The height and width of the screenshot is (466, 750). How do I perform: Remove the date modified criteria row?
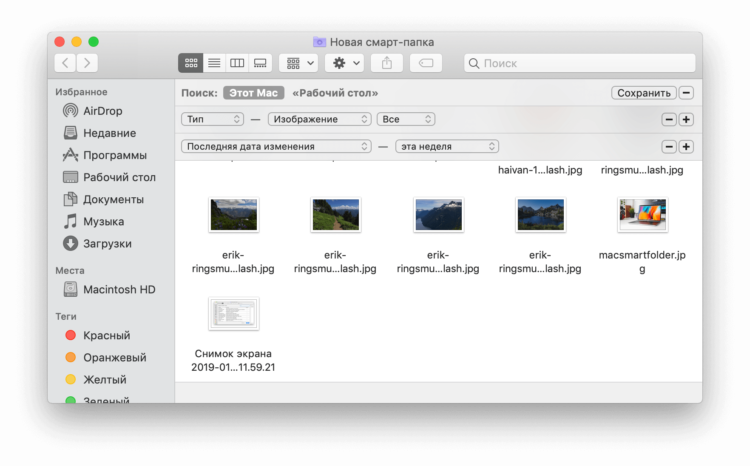click(669, 146)
